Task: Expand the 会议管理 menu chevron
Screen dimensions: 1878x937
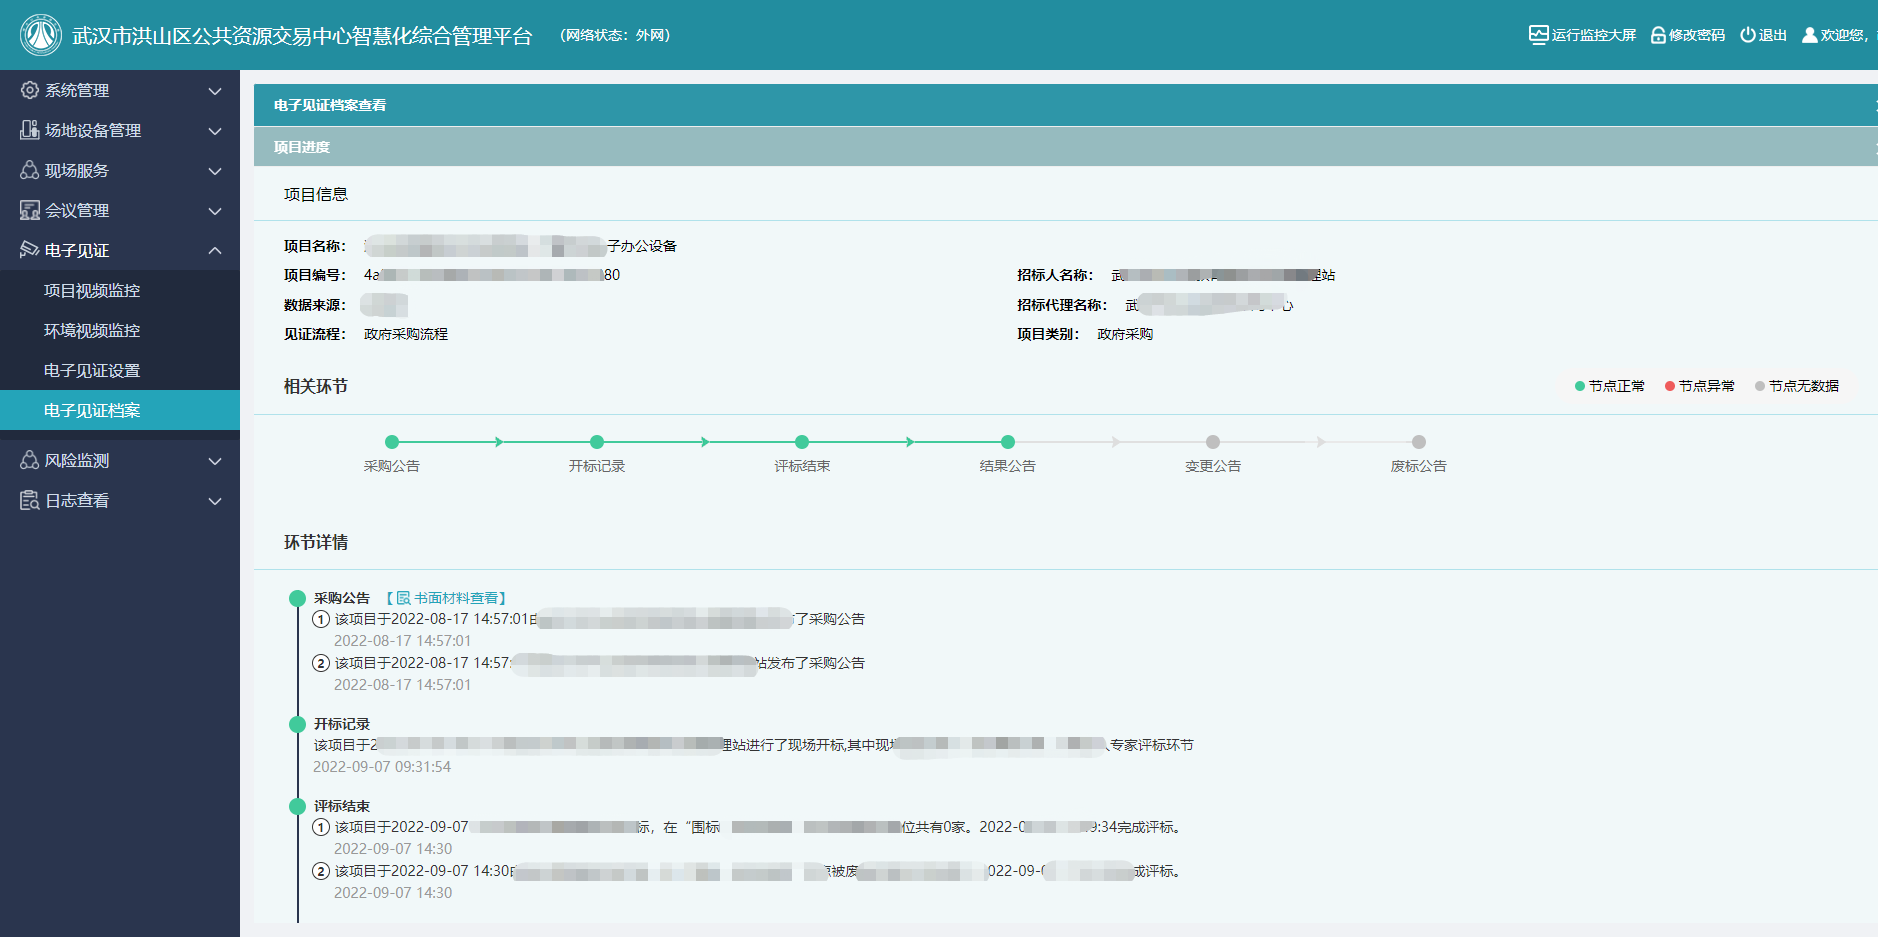Action: (215, 211)
